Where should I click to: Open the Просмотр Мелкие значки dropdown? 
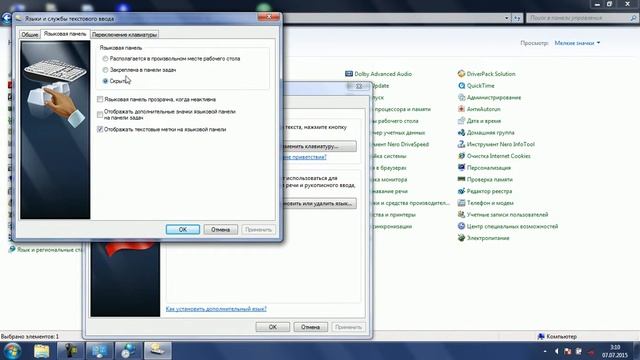[x=577, y=43]
